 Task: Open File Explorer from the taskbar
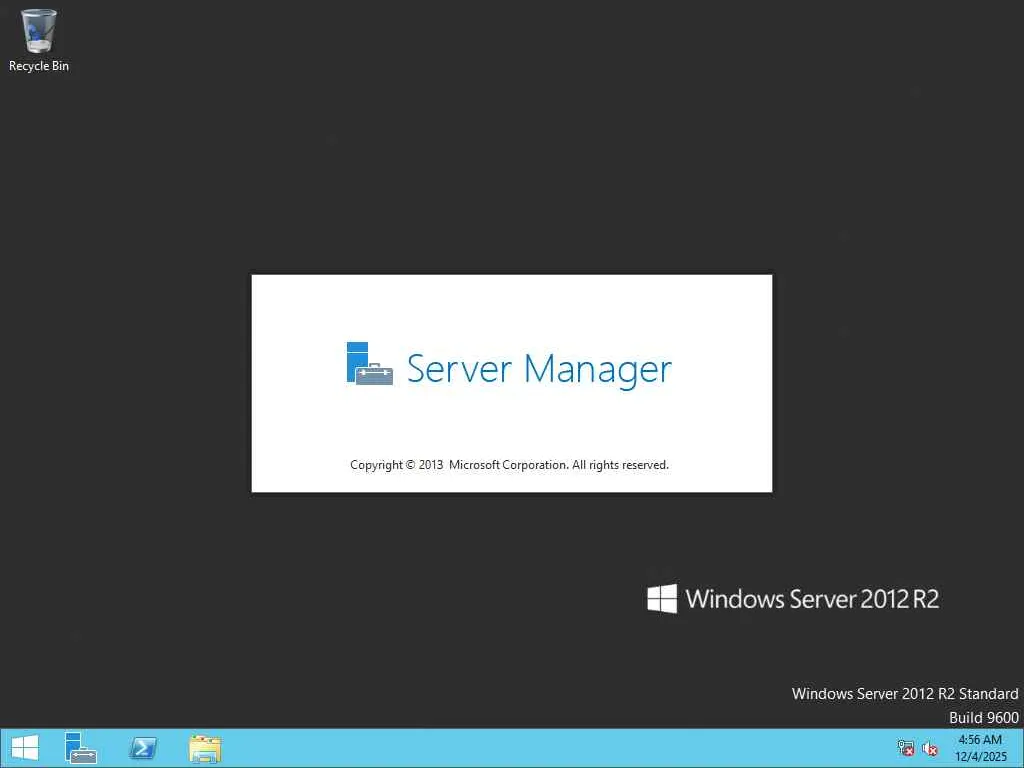205,748
